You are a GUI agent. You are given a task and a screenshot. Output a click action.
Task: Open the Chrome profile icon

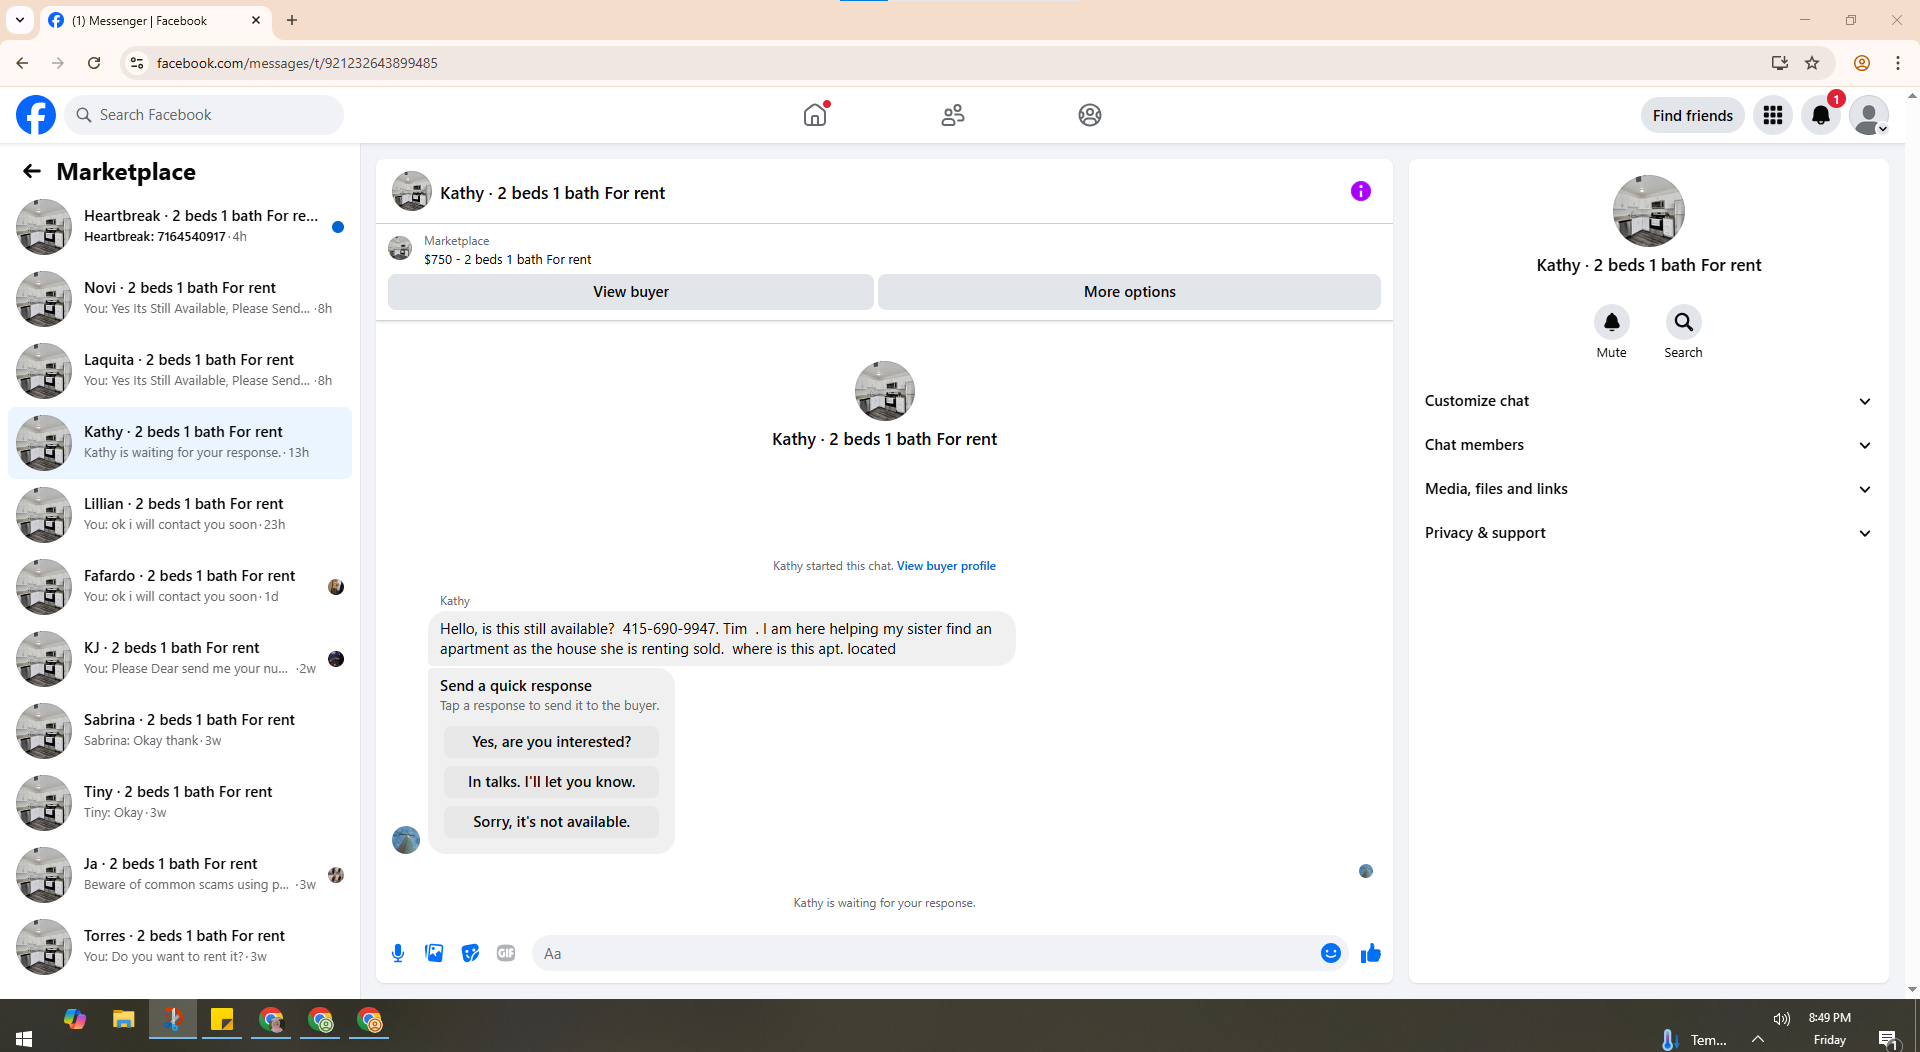(1861, 63)
